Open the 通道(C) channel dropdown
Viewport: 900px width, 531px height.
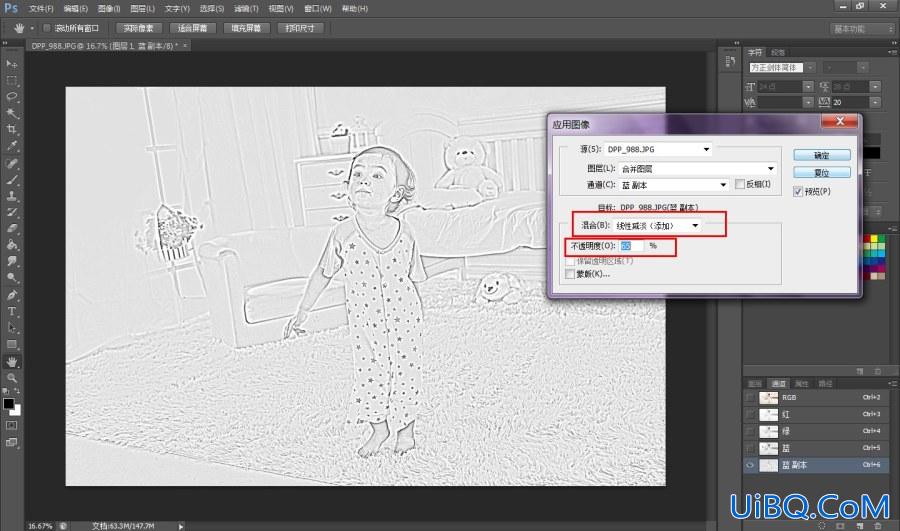[674, 185]
